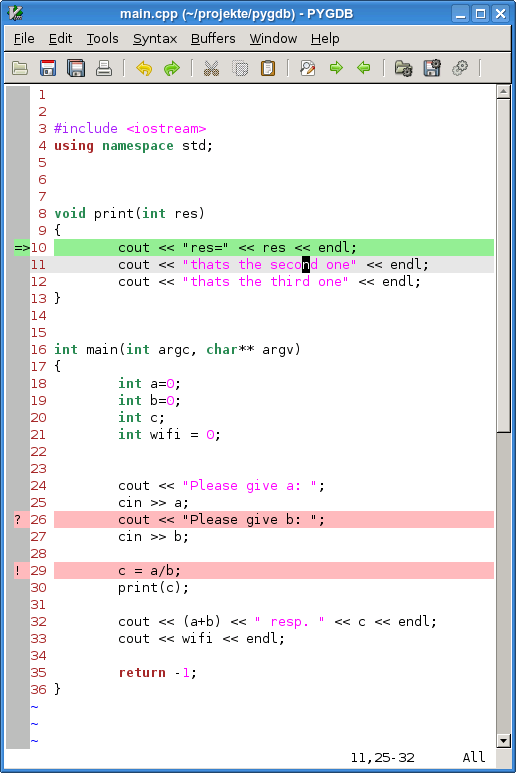516x773 pixels.
Task: Click the '?' breakpoint sign on line 26
Action: point(18,520)
